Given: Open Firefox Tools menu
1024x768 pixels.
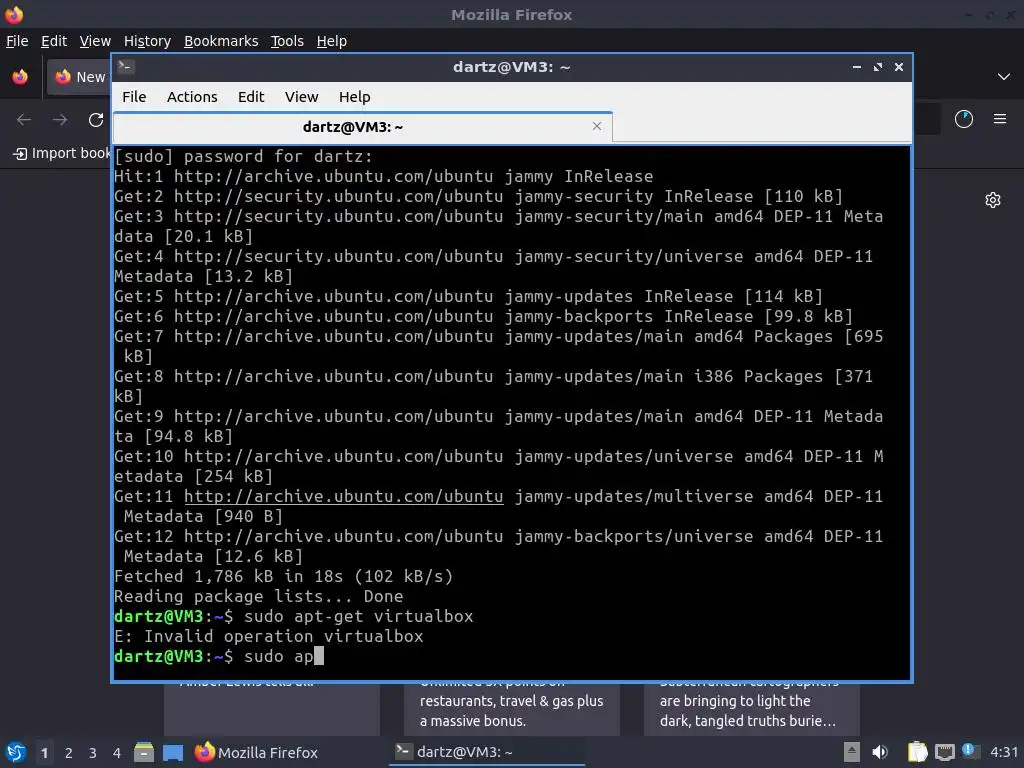Looking at the screenshot, I should 287,41.
